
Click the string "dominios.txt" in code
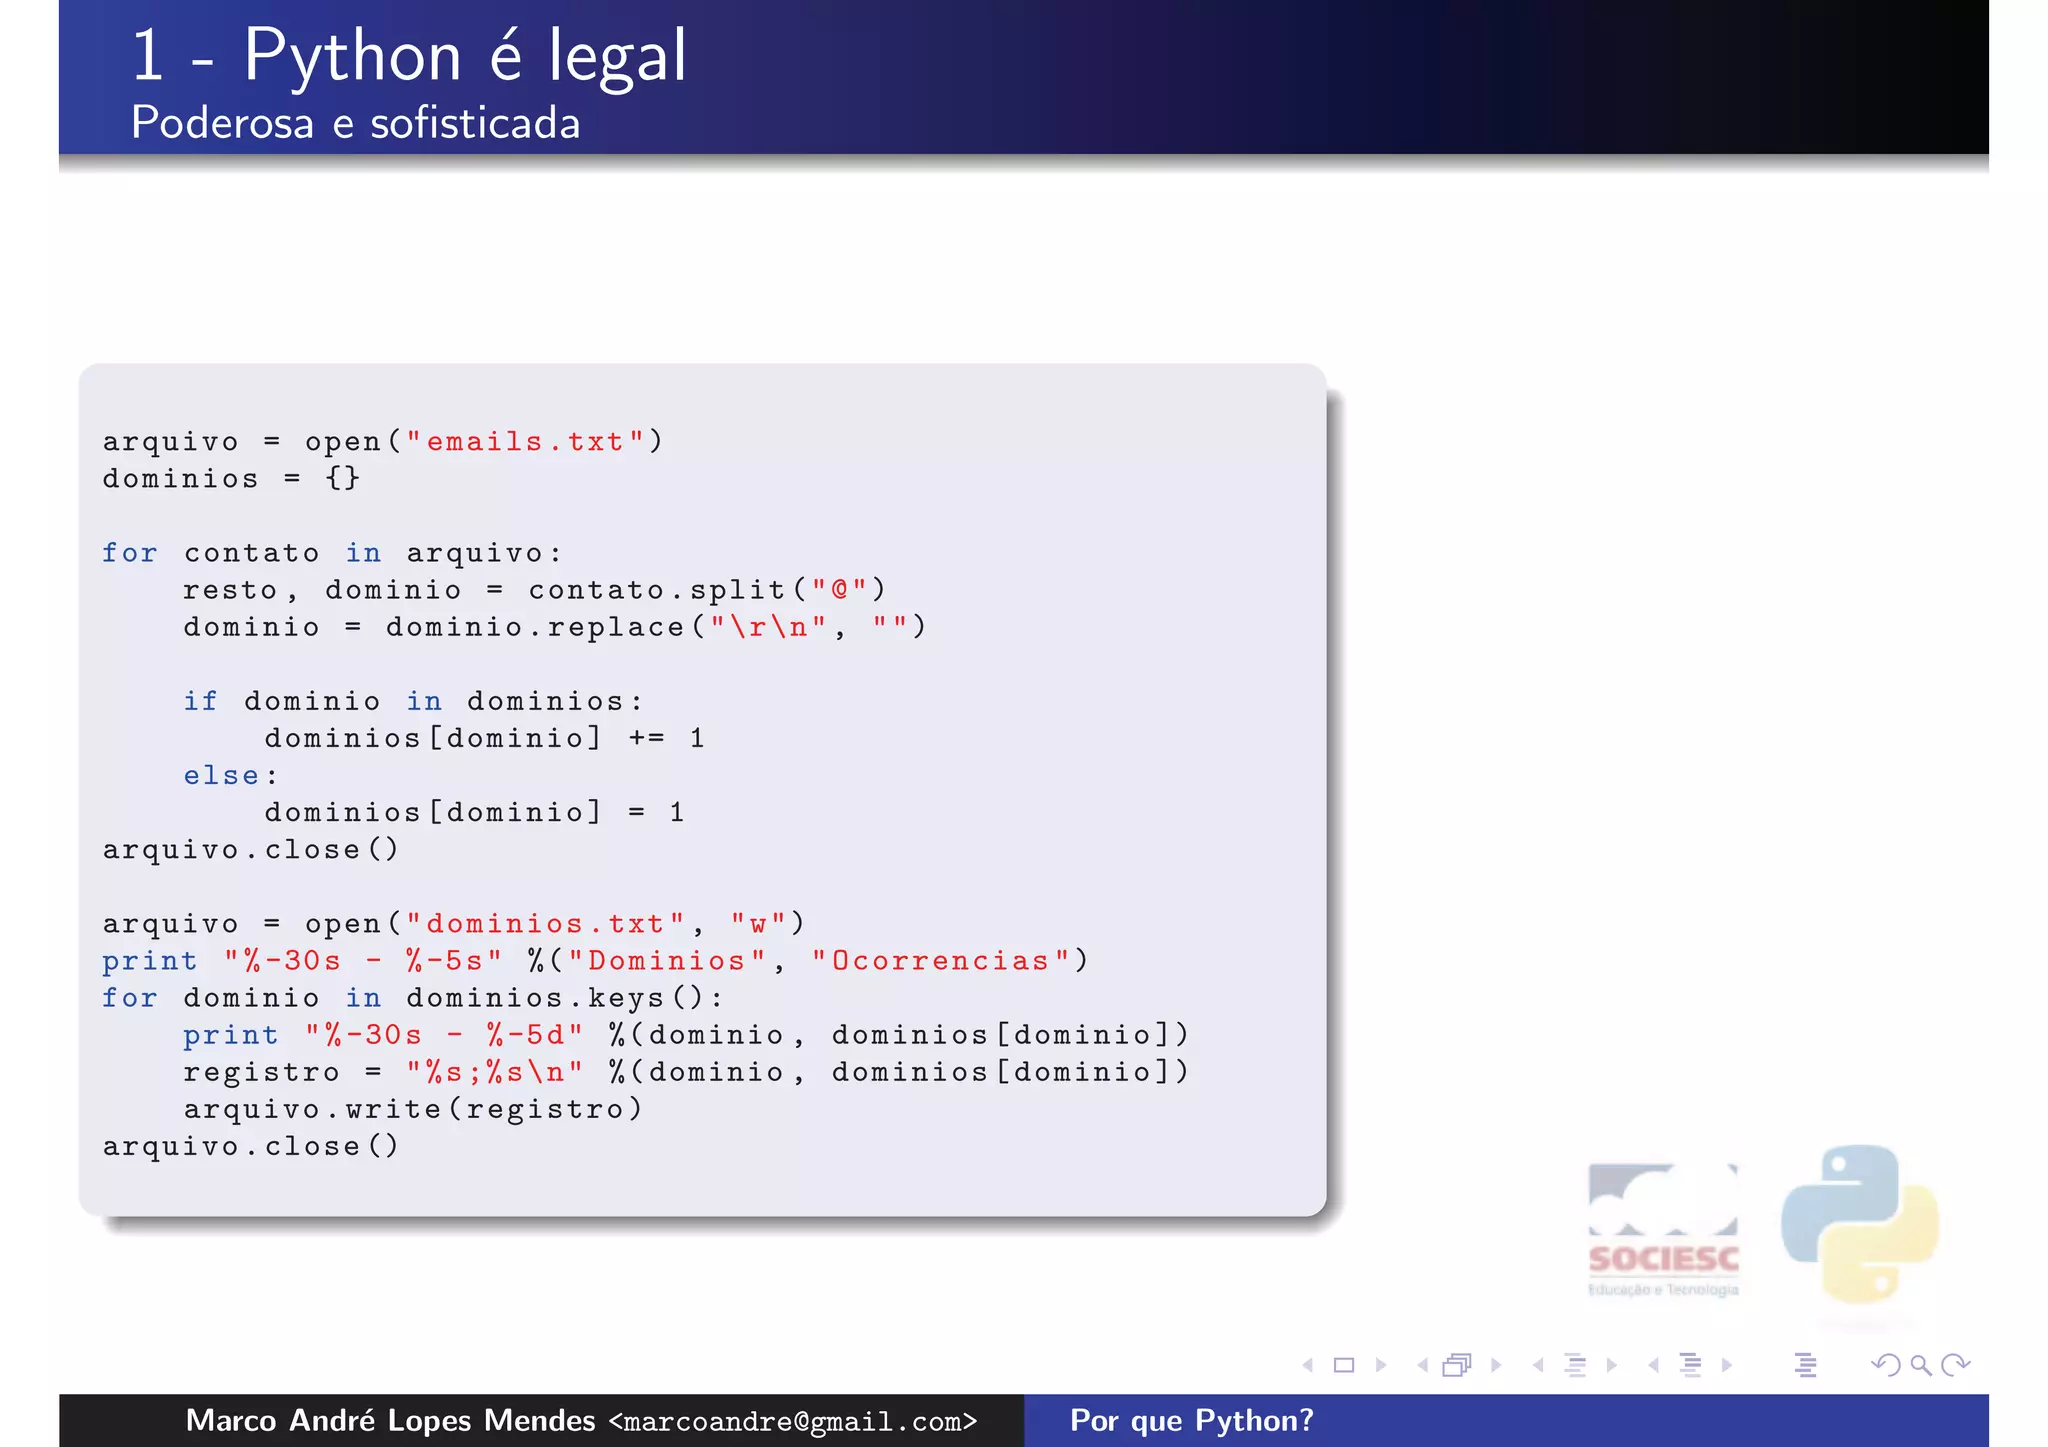click(545, 923)
